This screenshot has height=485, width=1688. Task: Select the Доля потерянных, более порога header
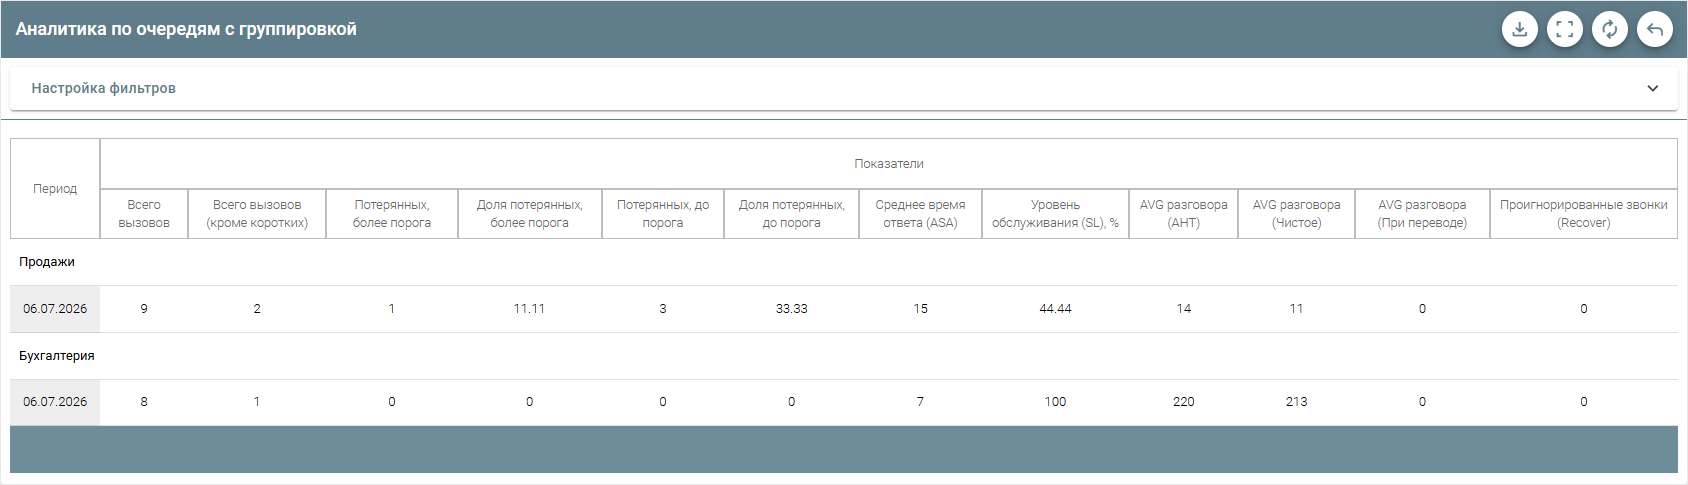(529, 213)
